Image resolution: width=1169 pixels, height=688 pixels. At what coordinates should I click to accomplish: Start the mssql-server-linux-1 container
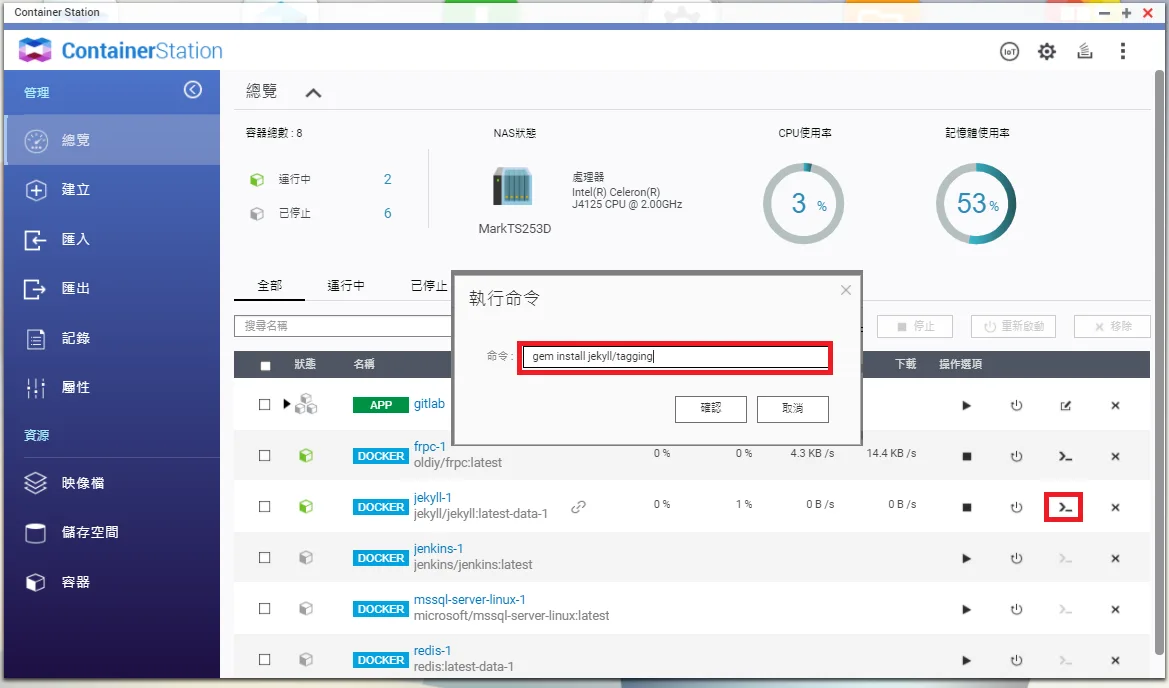pyautogui.click(x=966, y=610)
